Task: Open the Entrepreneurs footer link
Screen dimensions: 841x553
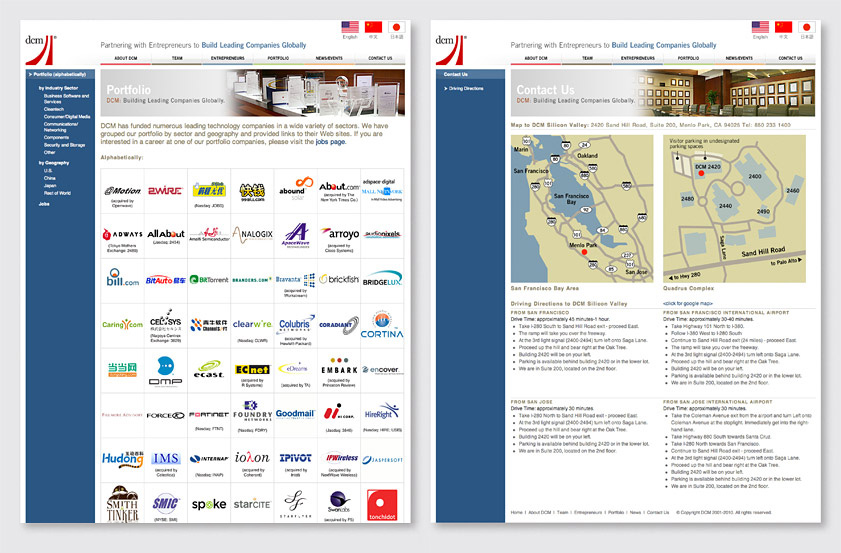Action: [x=588, y=512]
